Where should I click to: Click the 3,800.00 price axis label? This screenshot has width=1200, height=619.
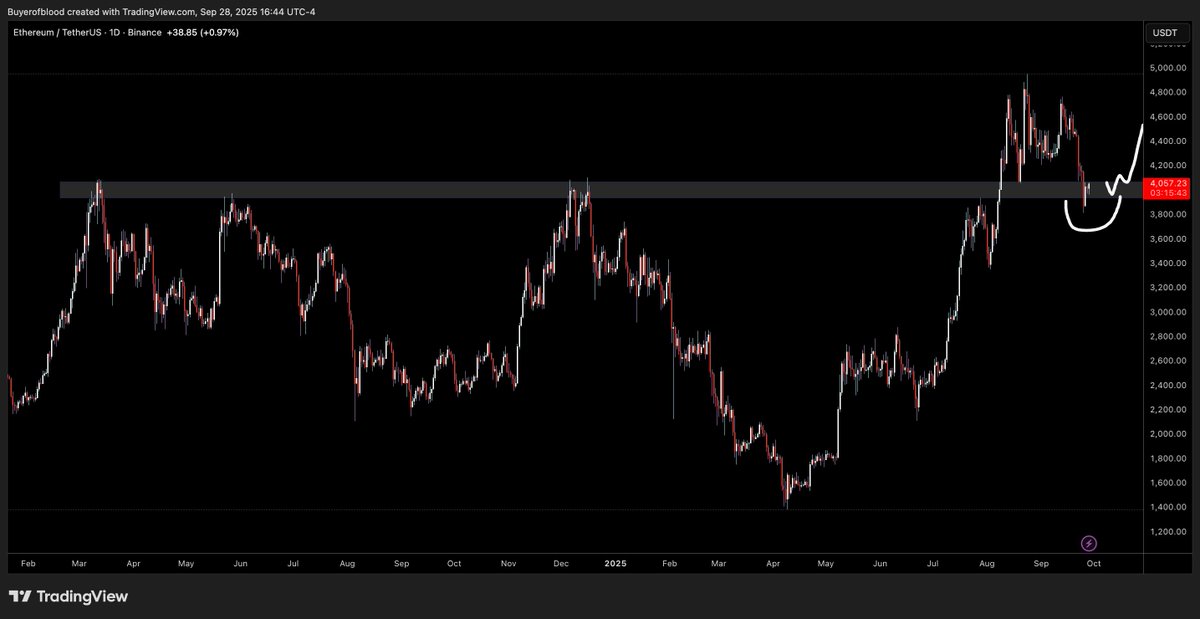(1168, 215)
